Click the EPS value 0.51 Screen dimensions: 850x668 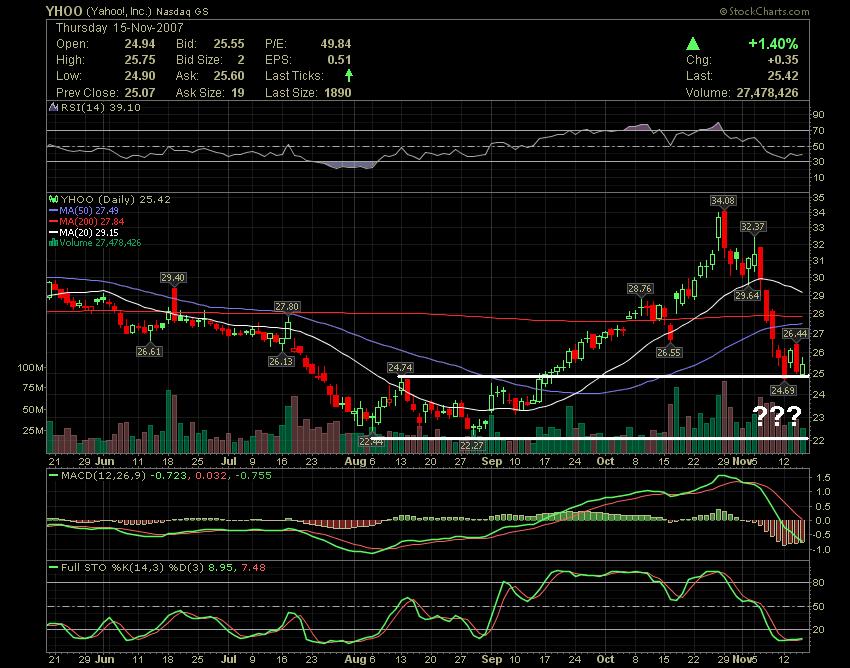tap(339, 60)
